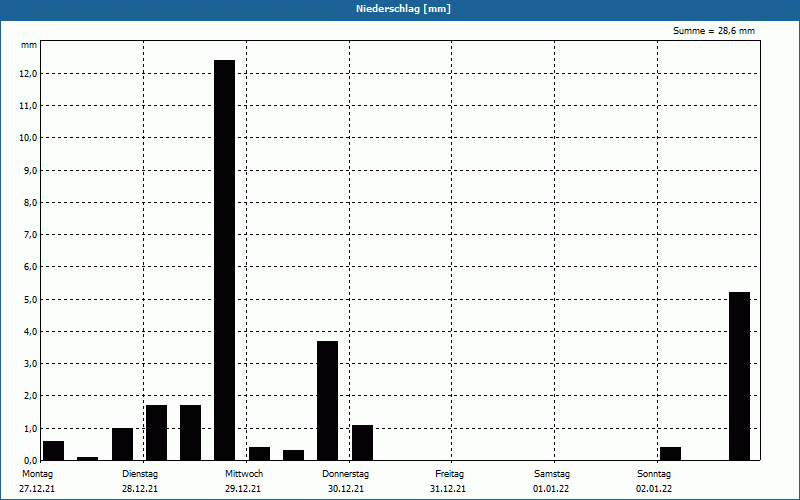
Task: Click the 0,4 mm bar right after Mittwoch line
Action: [259, 454]
